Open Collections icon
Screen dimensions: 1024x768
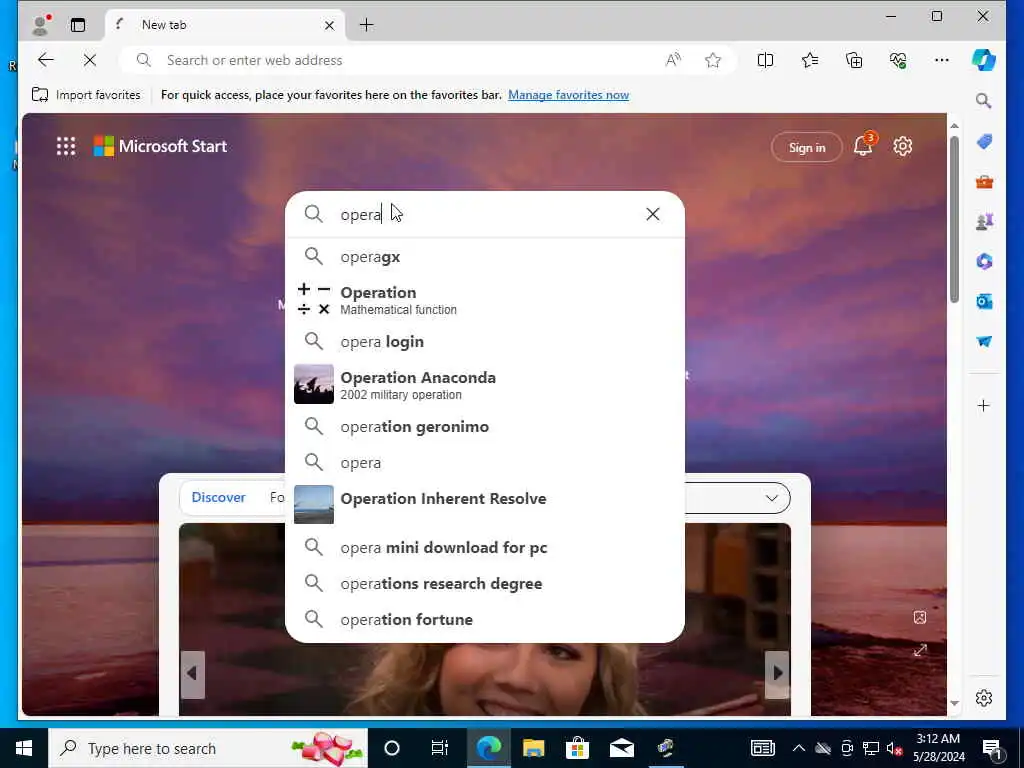854,60
